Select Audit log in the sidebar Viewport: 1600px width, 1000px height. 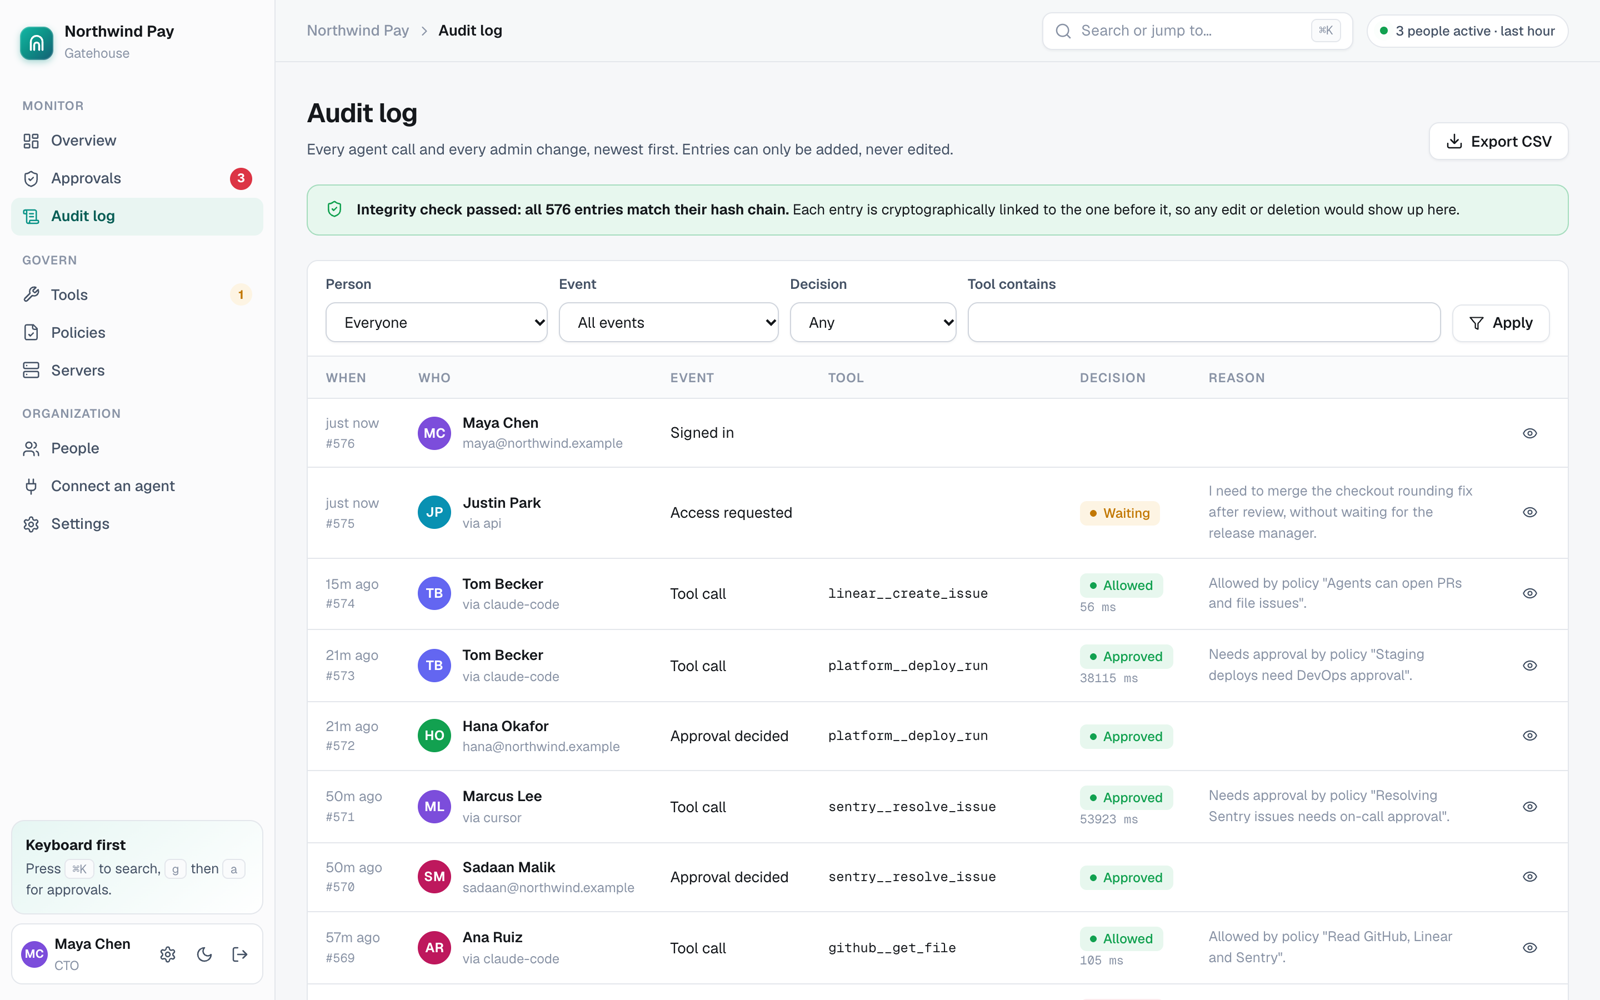[x=137, y=216]
